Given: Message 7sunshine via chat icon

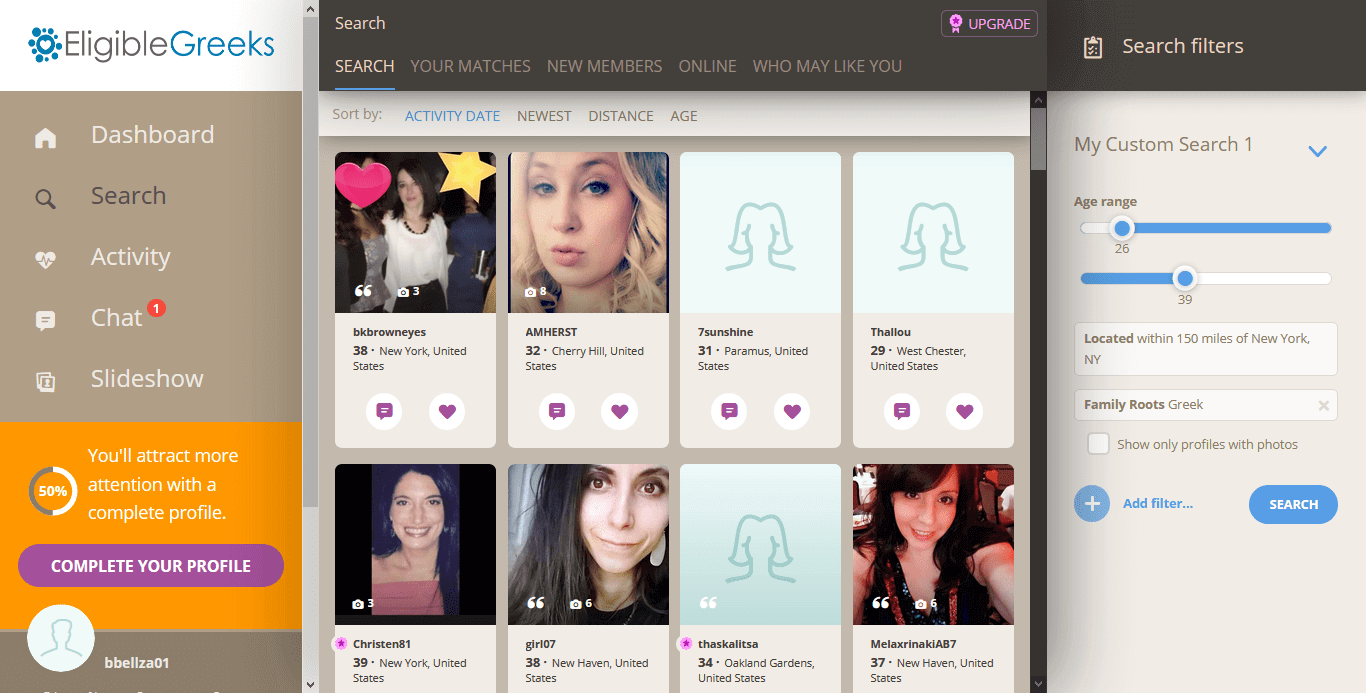Looking at the screenshot, I should click(x=730, y=411).
